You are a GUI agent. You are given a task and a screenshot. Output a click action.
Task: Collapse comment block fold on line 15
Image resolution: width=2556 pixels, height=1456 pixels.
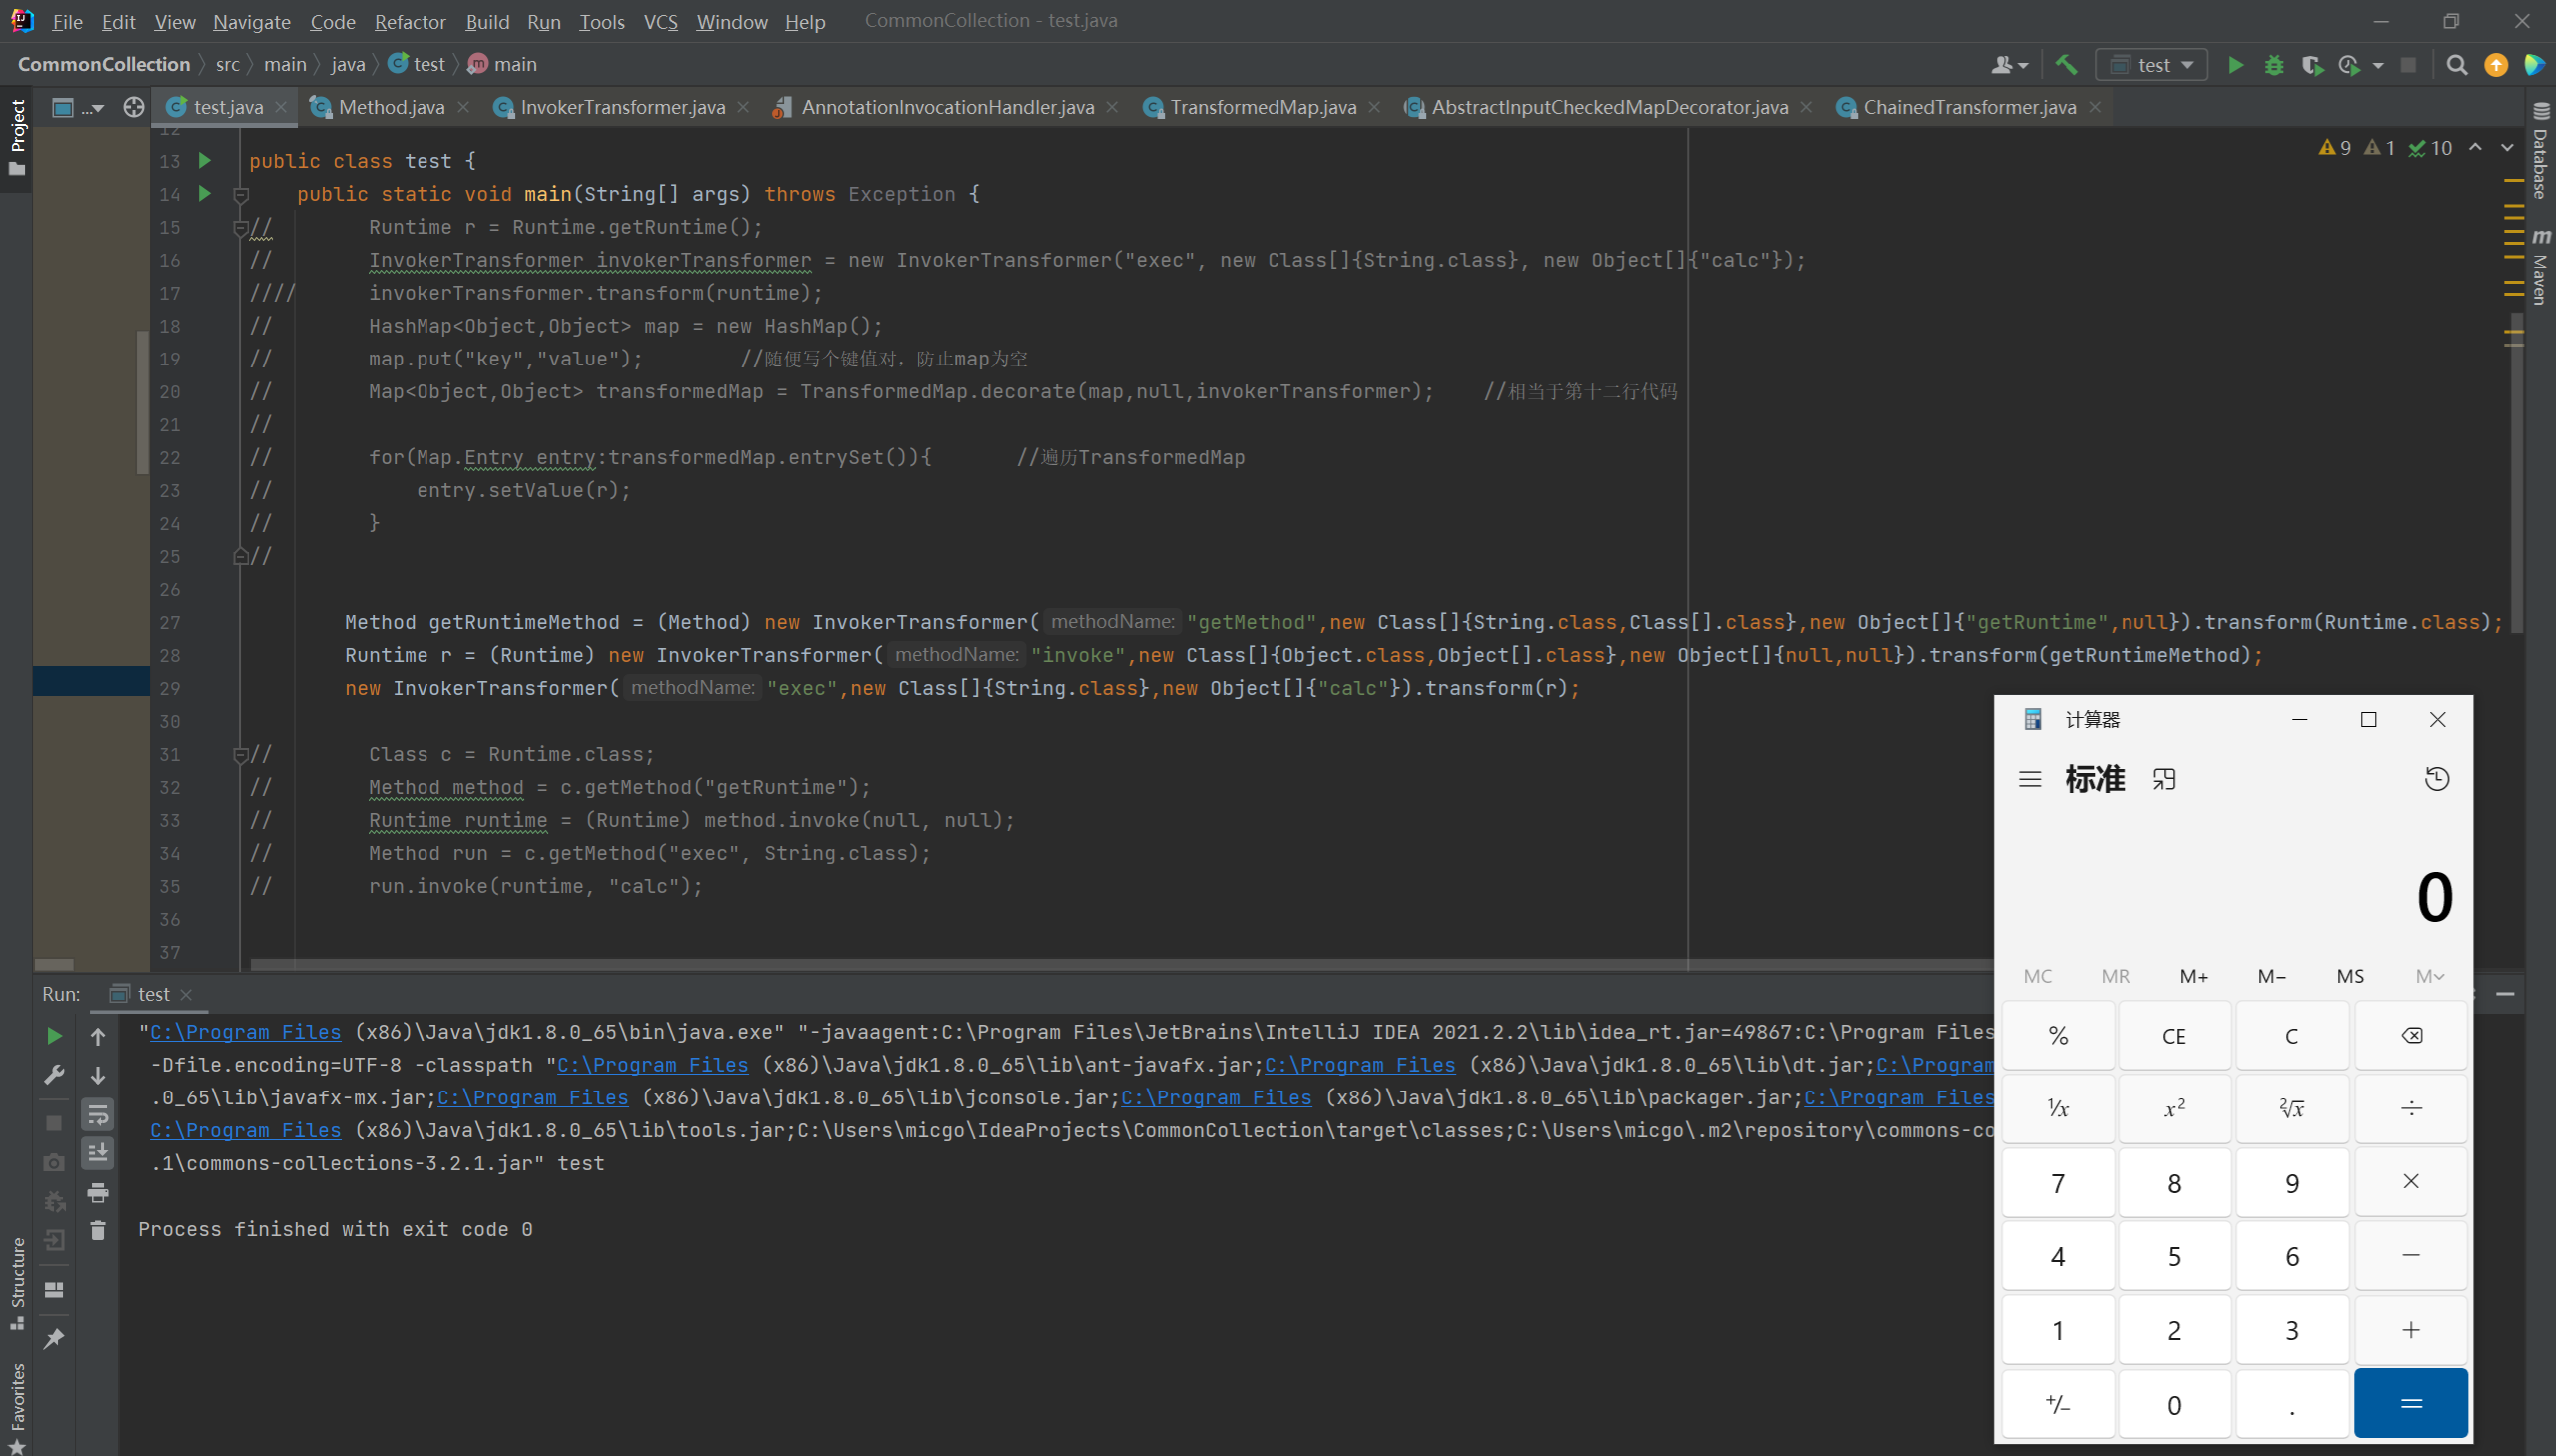[x=240, y=228]
